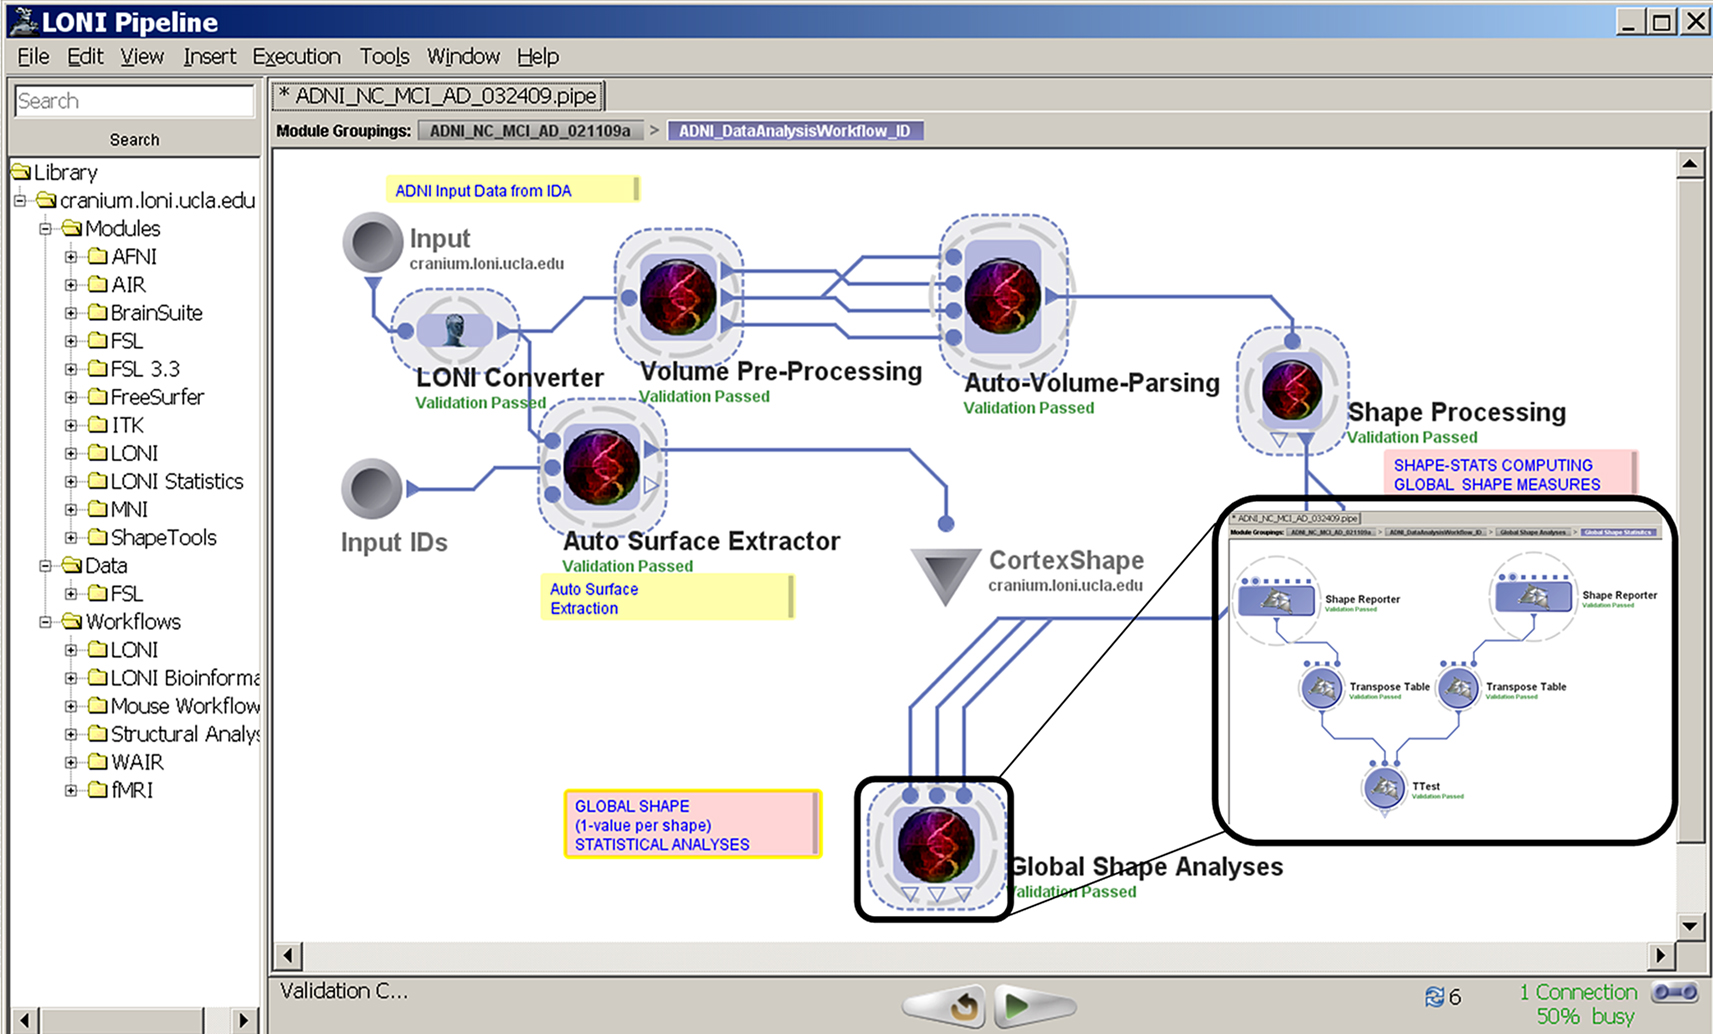
Task: Collapse the Workflows tree node
Action: [45, 621]
